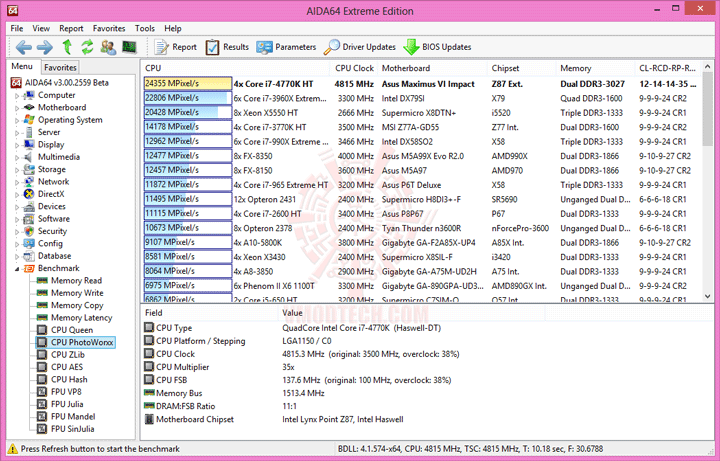Click the AIDA64 v3.00.2559 Beta root node
This screenshot has width=720, height=461.
tap(67, 83)
